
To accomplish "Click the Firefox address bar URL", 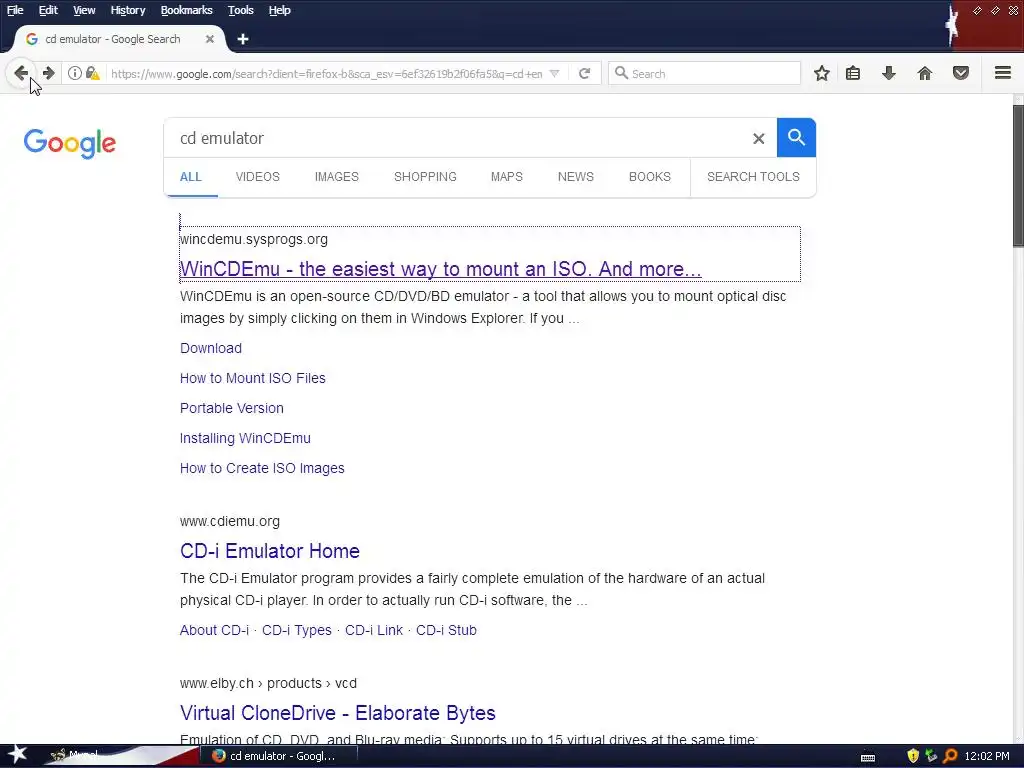I will pyautogui.click(x=327, y=74).
